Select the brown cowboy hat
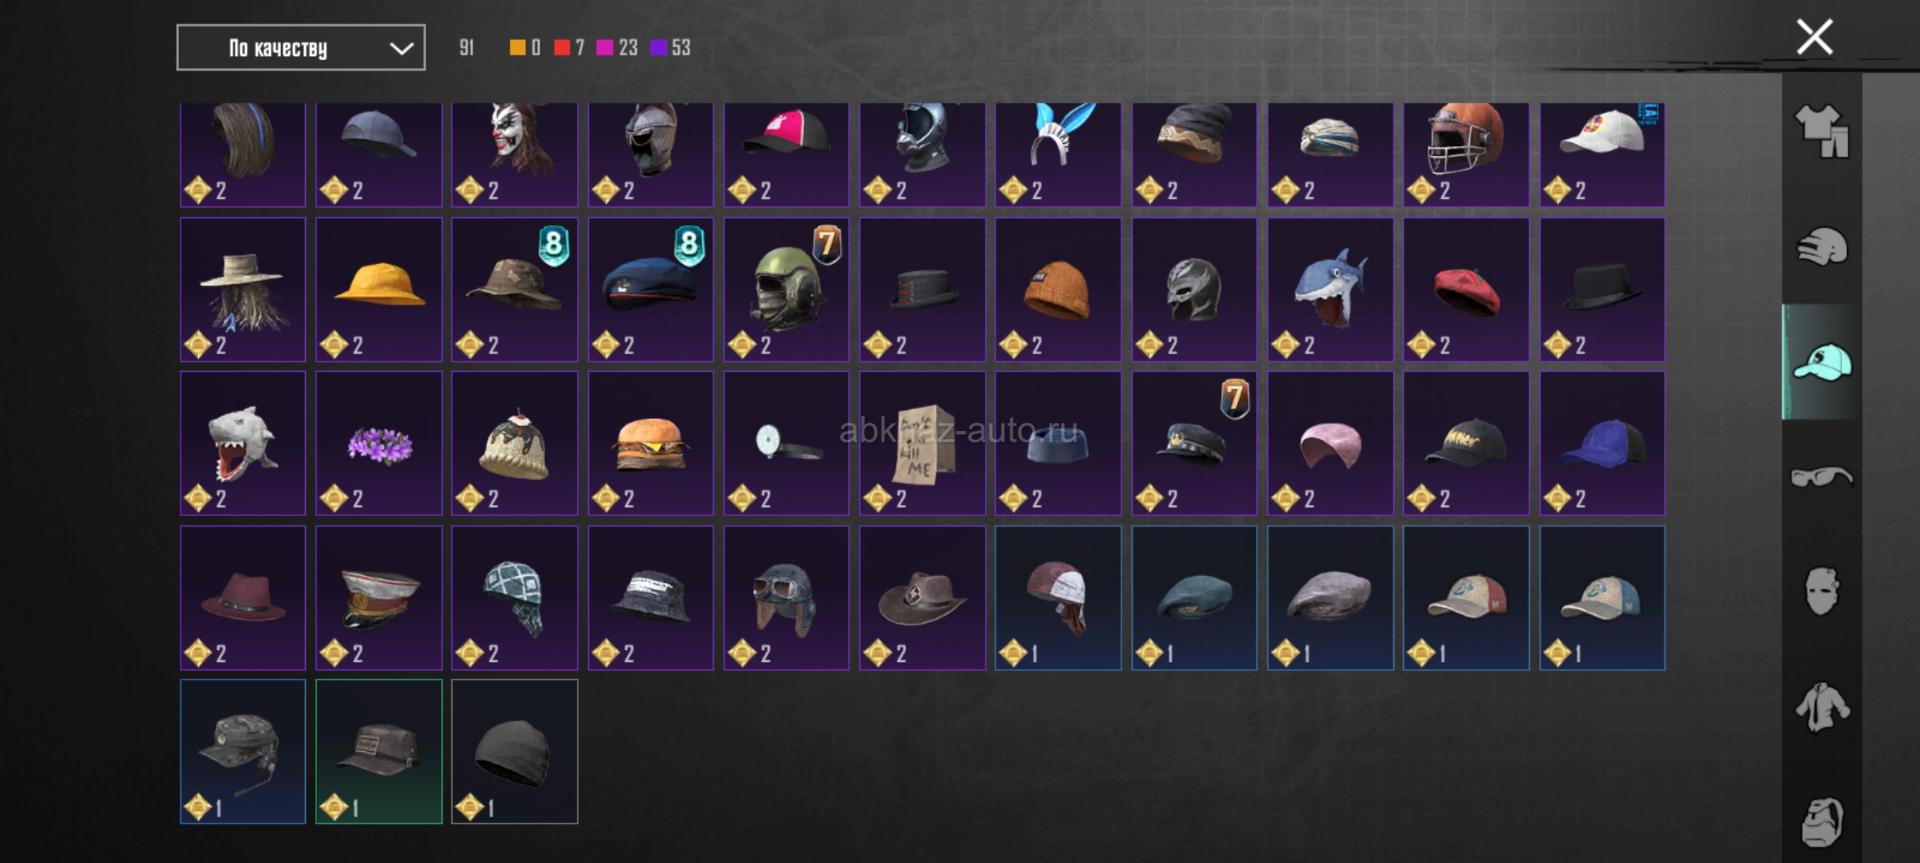 pyautogui.click(x=922, y=598)
